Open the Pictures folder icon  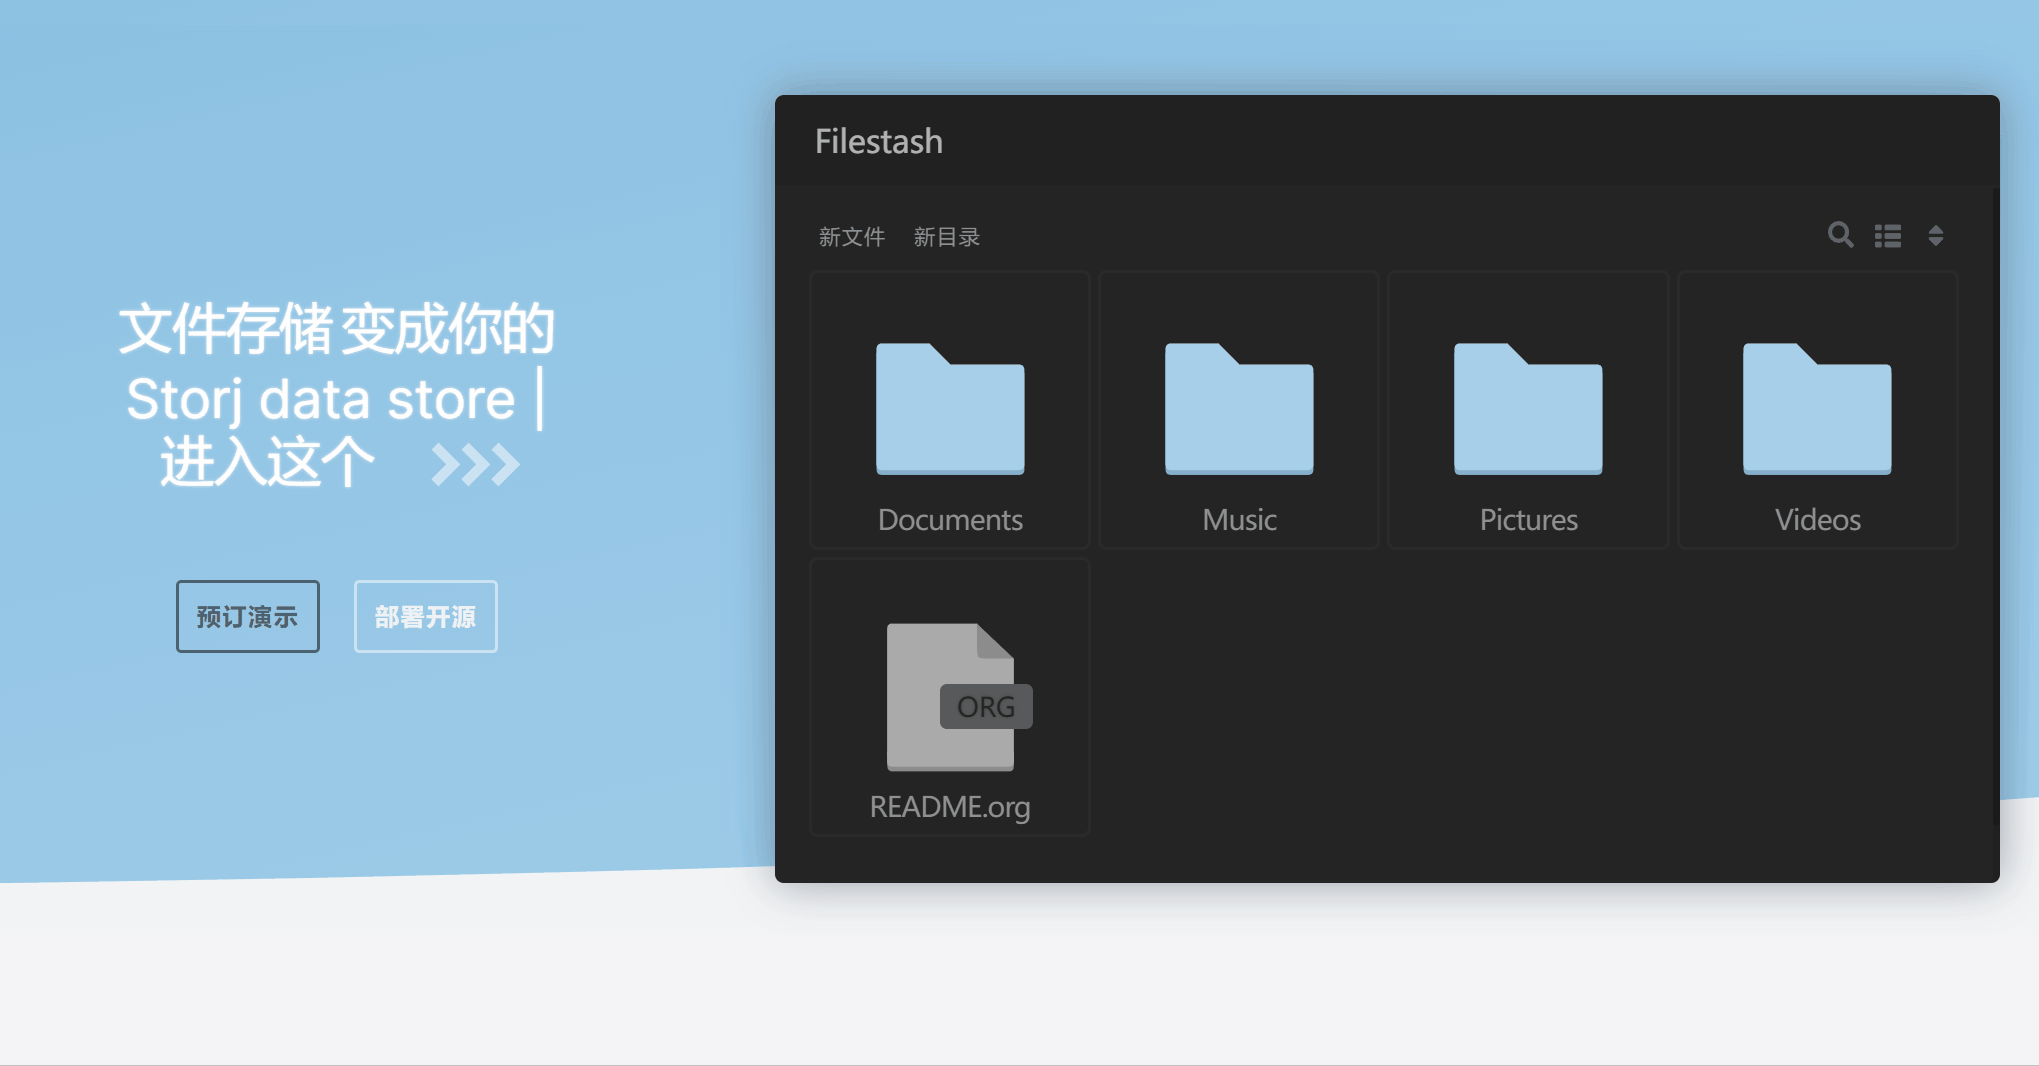(1528, 409)
